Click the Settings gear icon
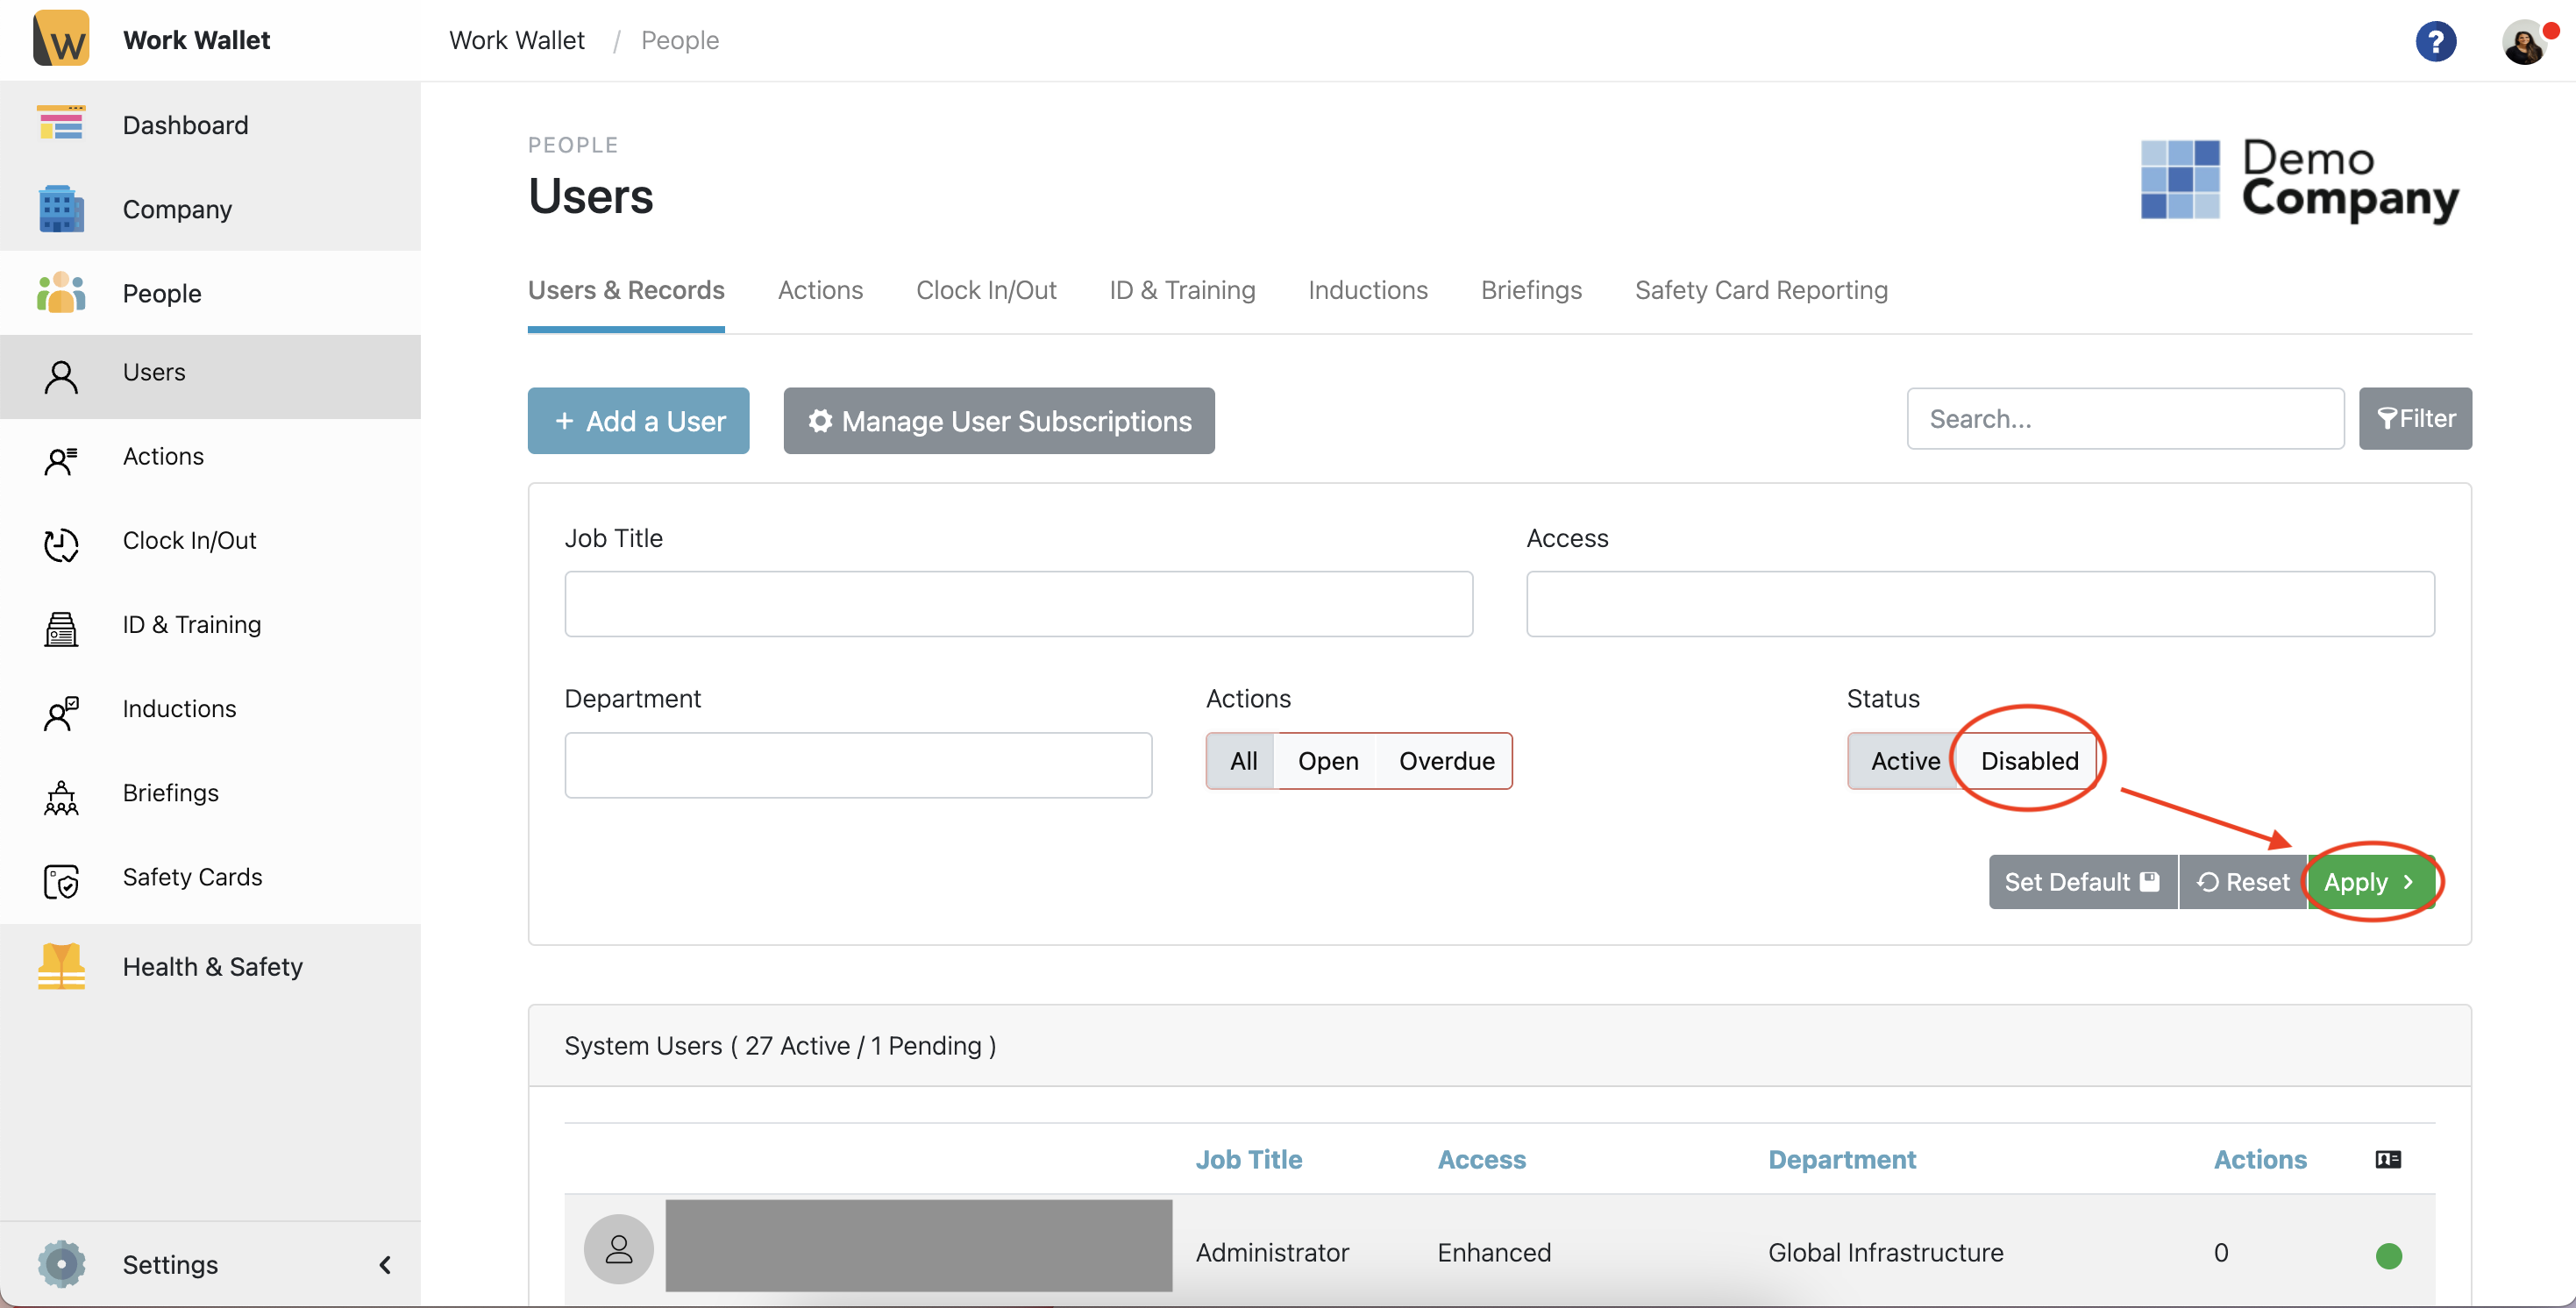 [x=61, y=1264]
